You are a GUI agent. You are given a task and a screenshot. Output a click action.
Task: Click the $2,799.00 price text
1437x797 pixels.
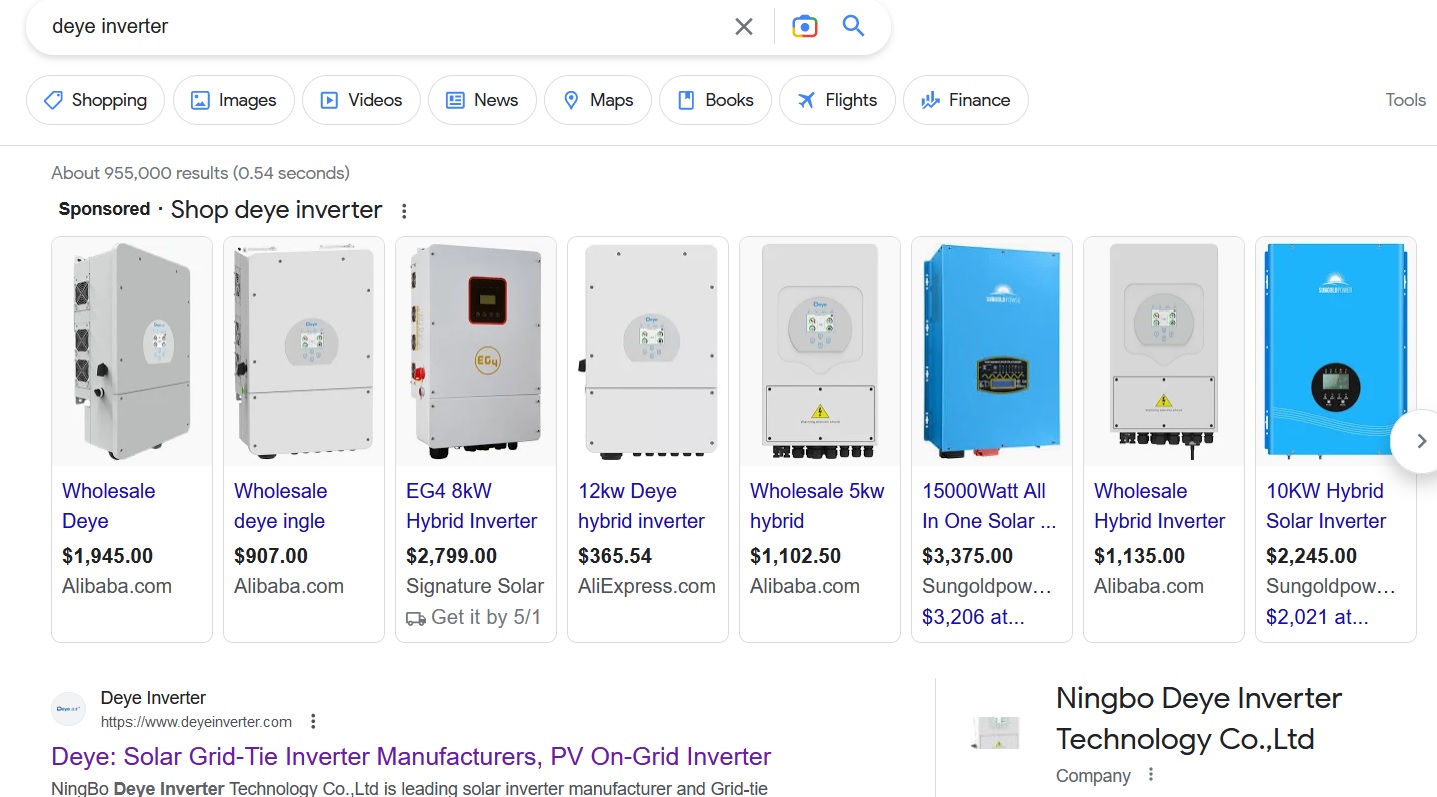pyautogui.click(x=451, y=556)
